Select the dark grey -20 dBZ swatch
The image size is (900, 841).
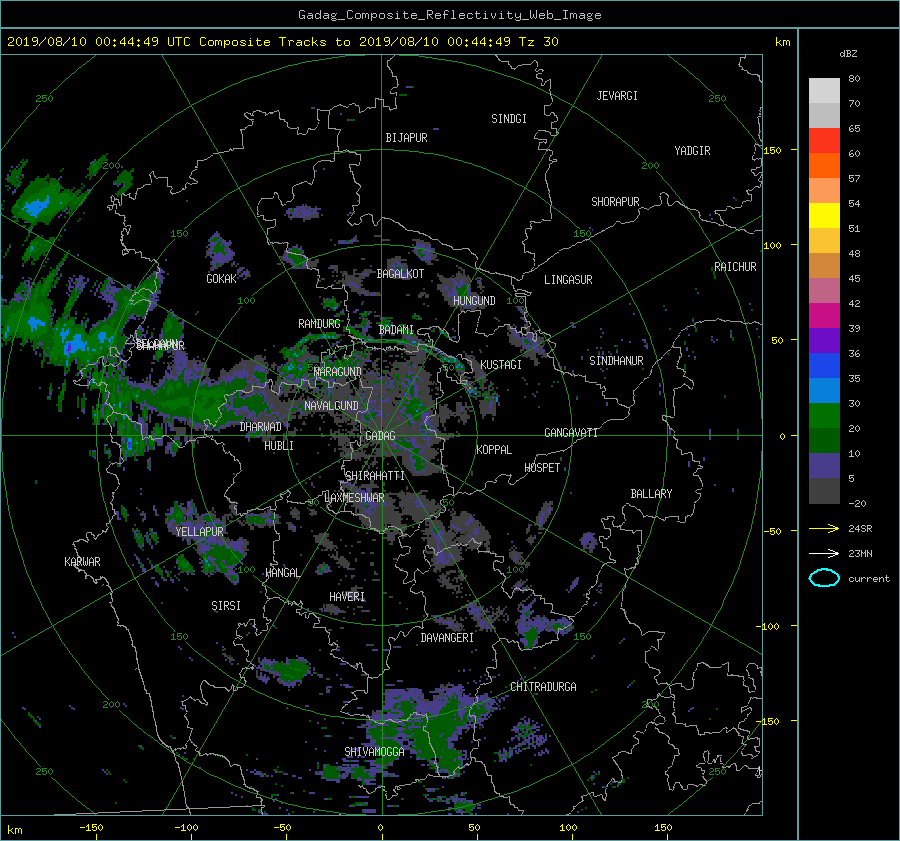click(x=824, y=490)
